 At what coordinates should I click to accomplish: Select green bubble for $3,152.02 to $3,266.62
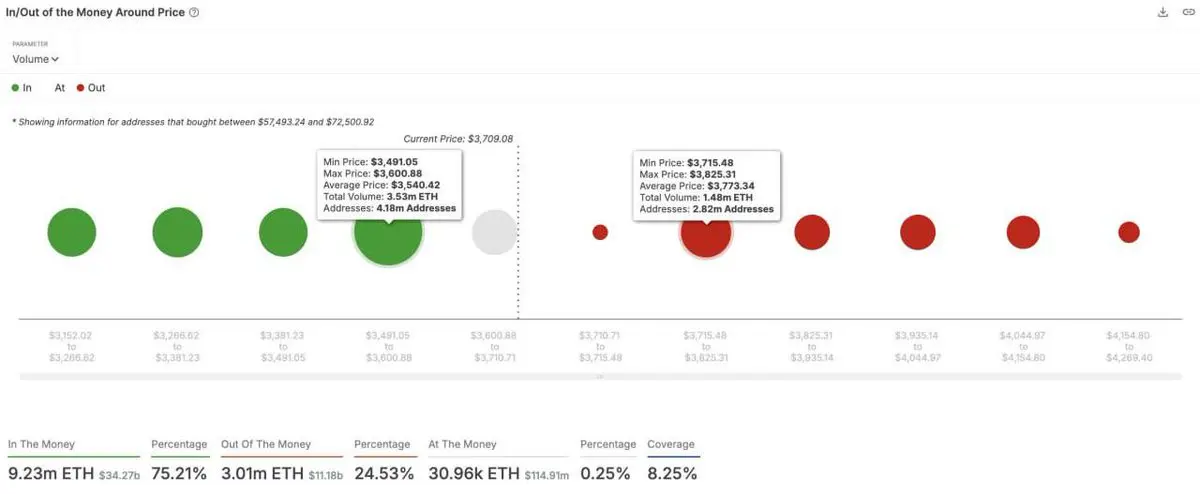tap(72, 232)
